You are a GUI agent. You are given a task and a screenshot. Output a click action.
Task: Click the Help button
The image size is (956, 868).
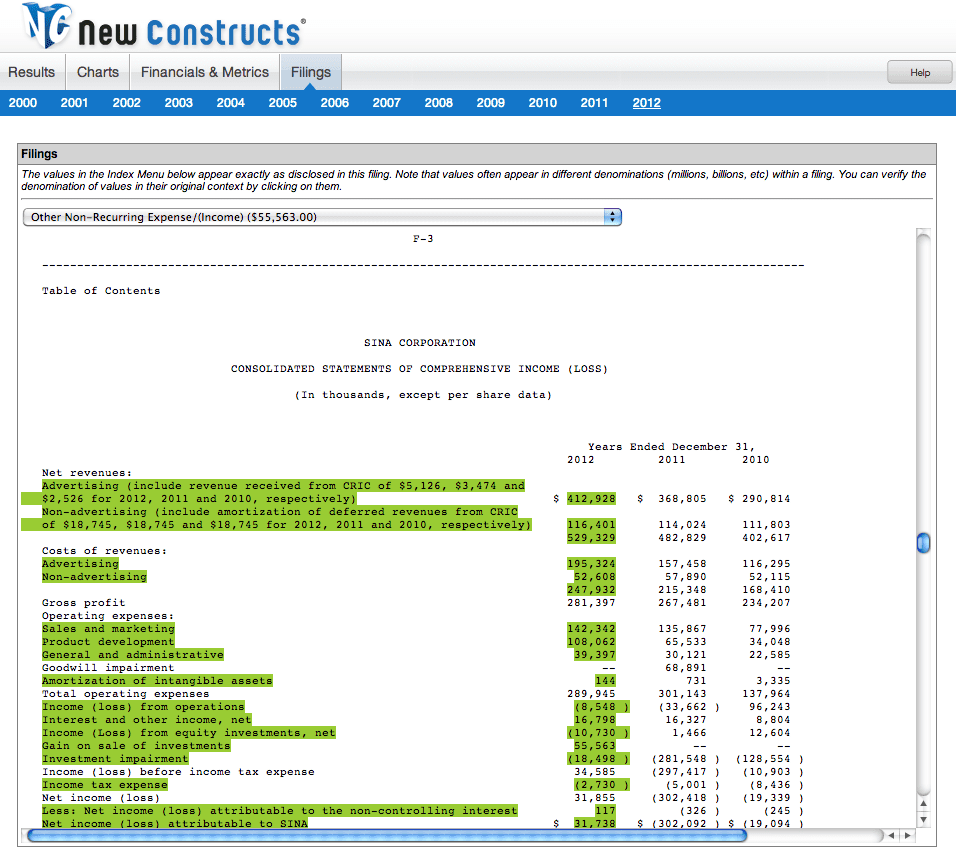coord(920,73)
